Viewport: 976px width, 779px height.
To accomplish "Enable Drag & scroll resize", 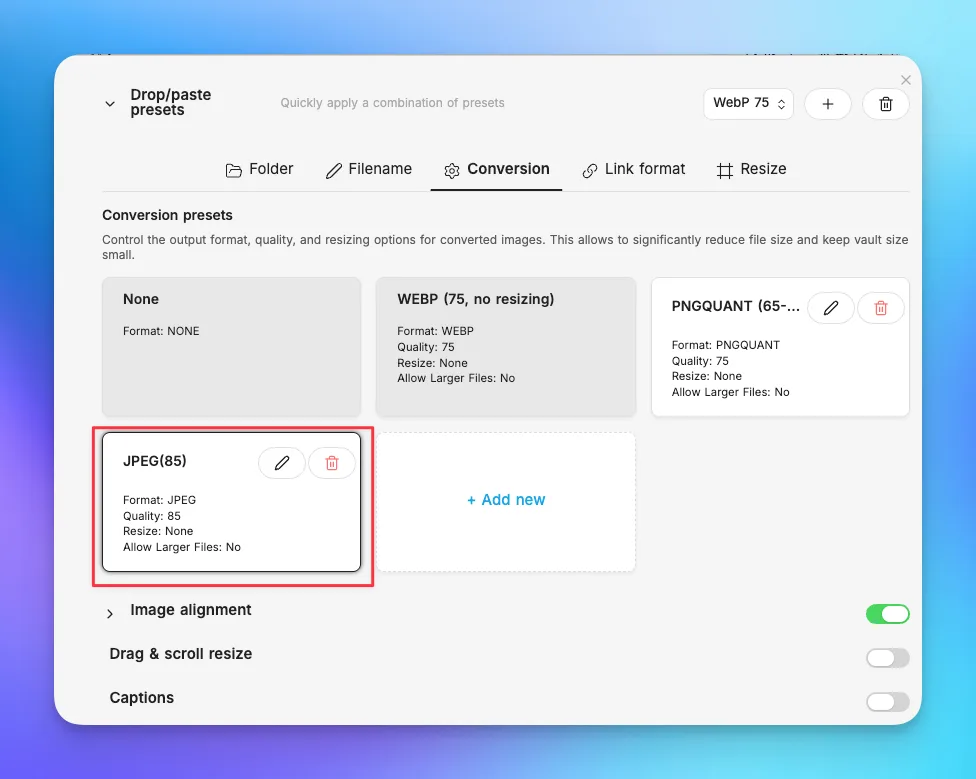I will click(x=888, y=658).
